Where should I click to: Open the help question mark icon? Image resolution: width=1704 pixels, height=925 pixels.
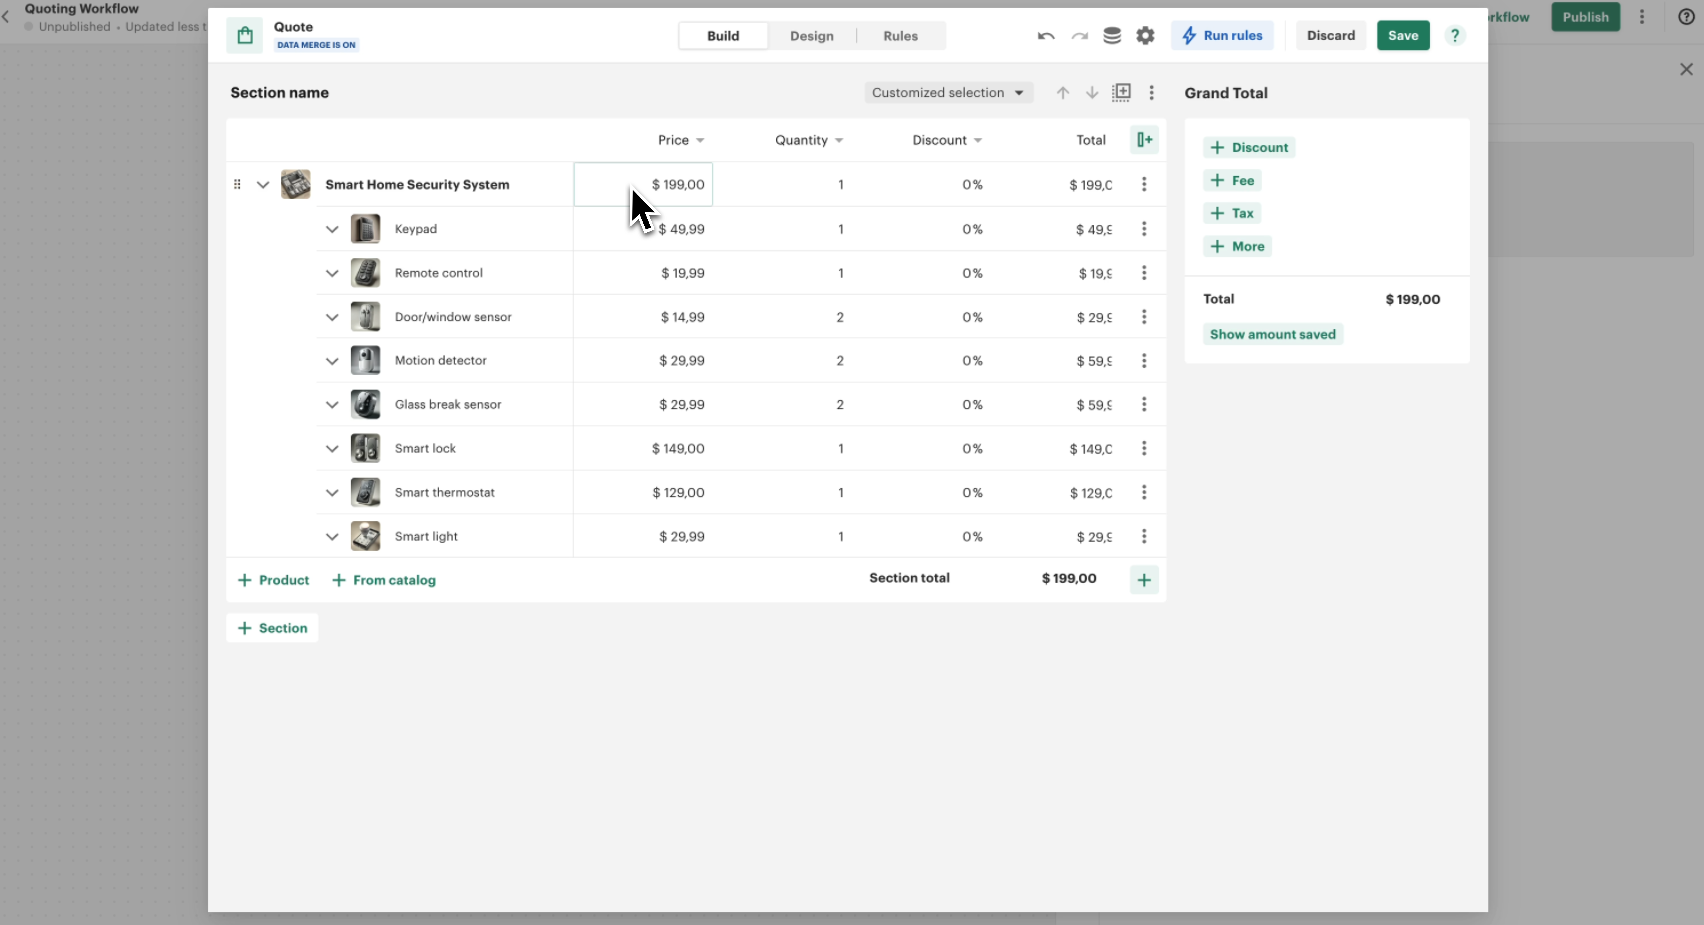(1455, 35)
